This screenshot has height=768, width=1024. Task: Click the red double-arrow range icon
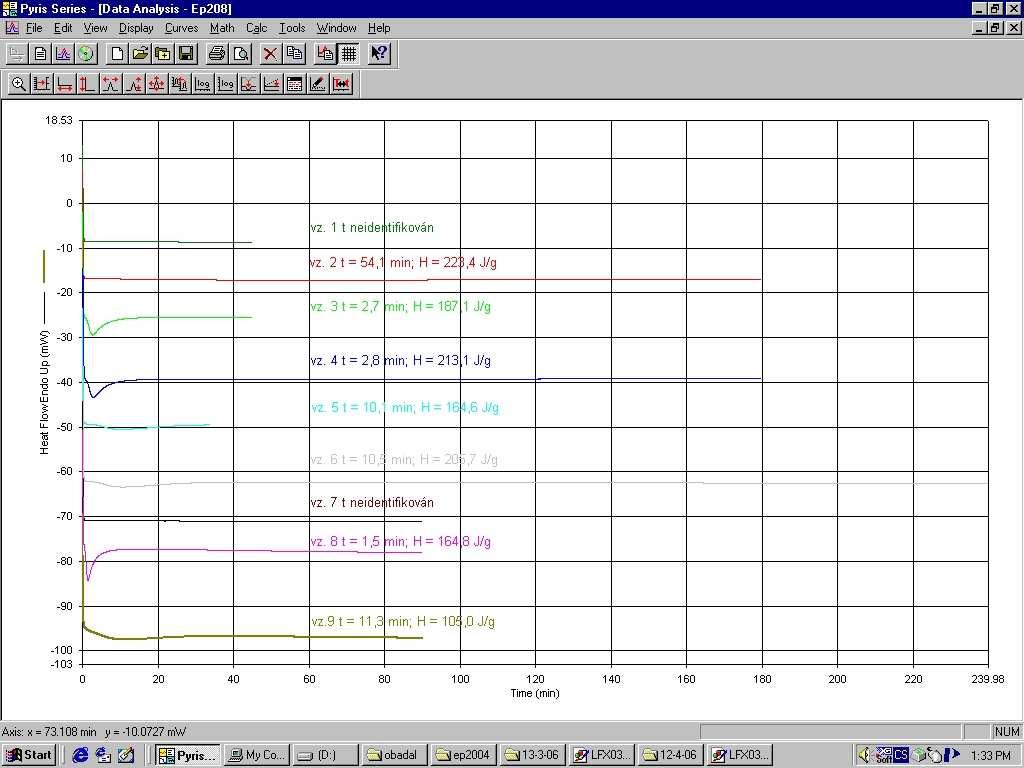tap(341, 84)
